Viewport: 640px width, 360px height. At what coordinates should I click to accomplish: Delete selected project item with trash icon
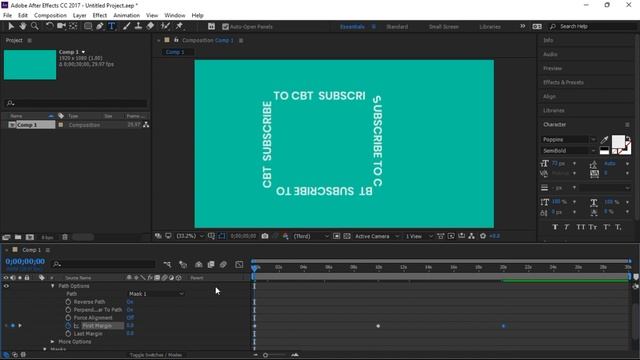[x=64, y=237]
